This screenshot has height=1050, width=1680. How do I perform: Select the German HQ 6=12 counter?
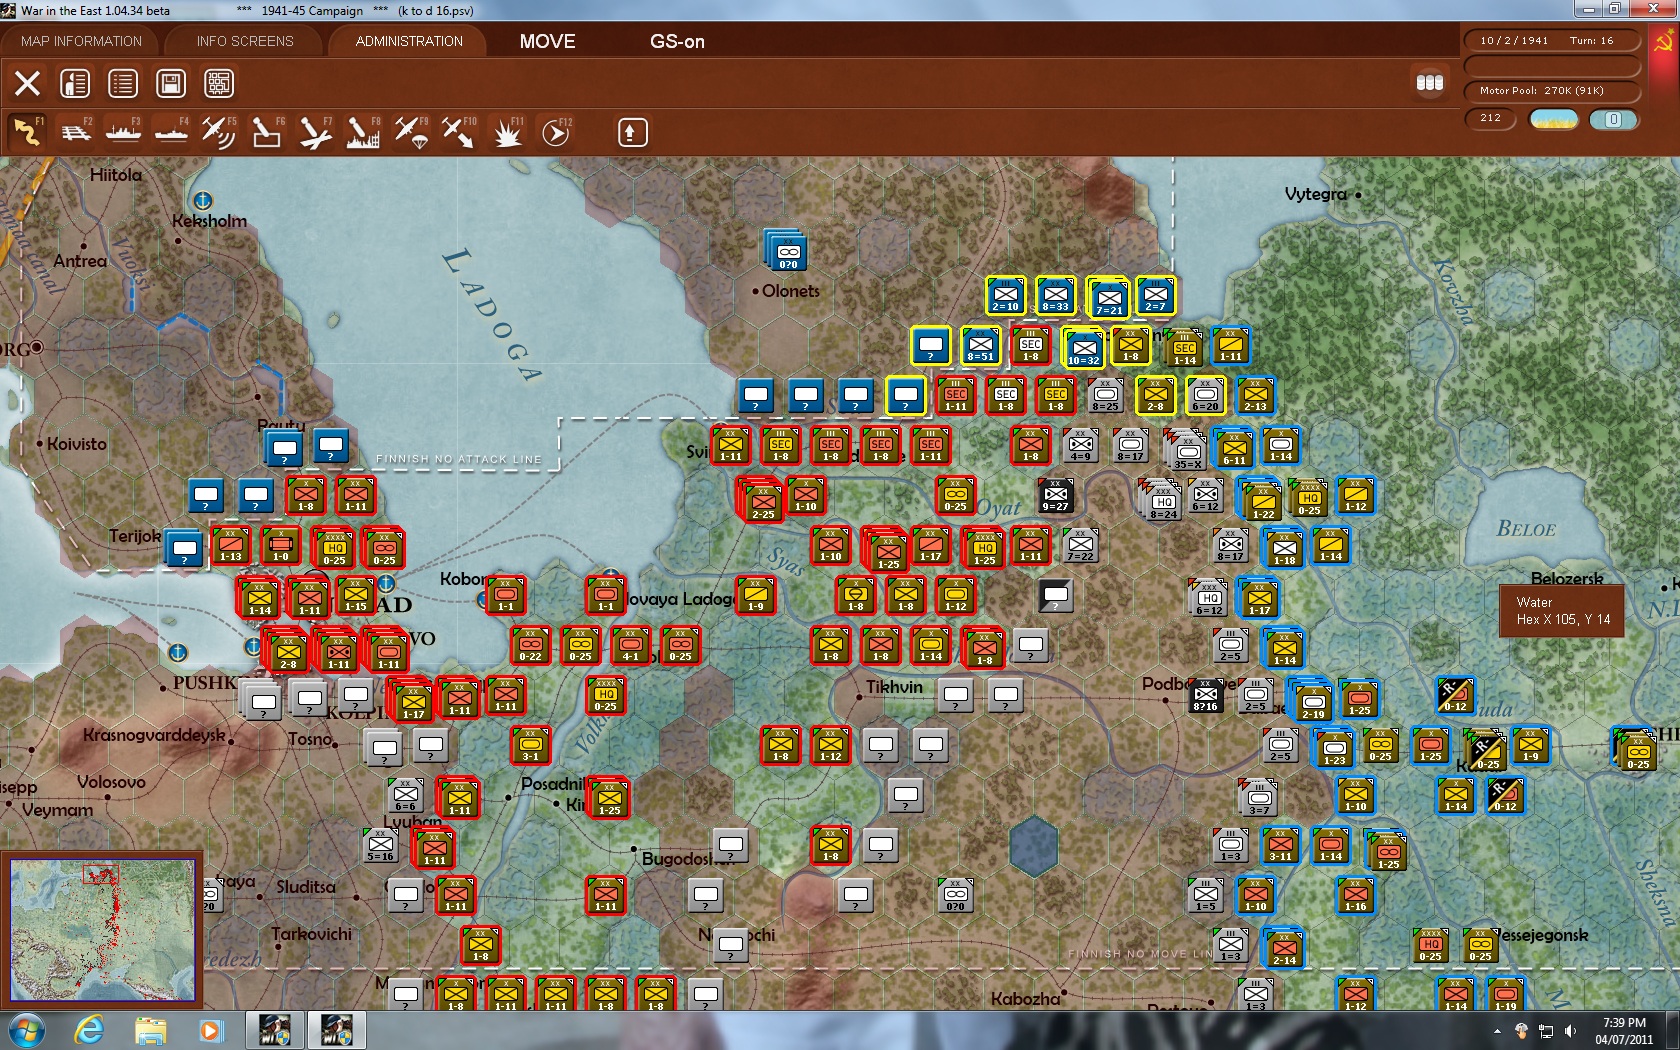(x=1208, y=597)
